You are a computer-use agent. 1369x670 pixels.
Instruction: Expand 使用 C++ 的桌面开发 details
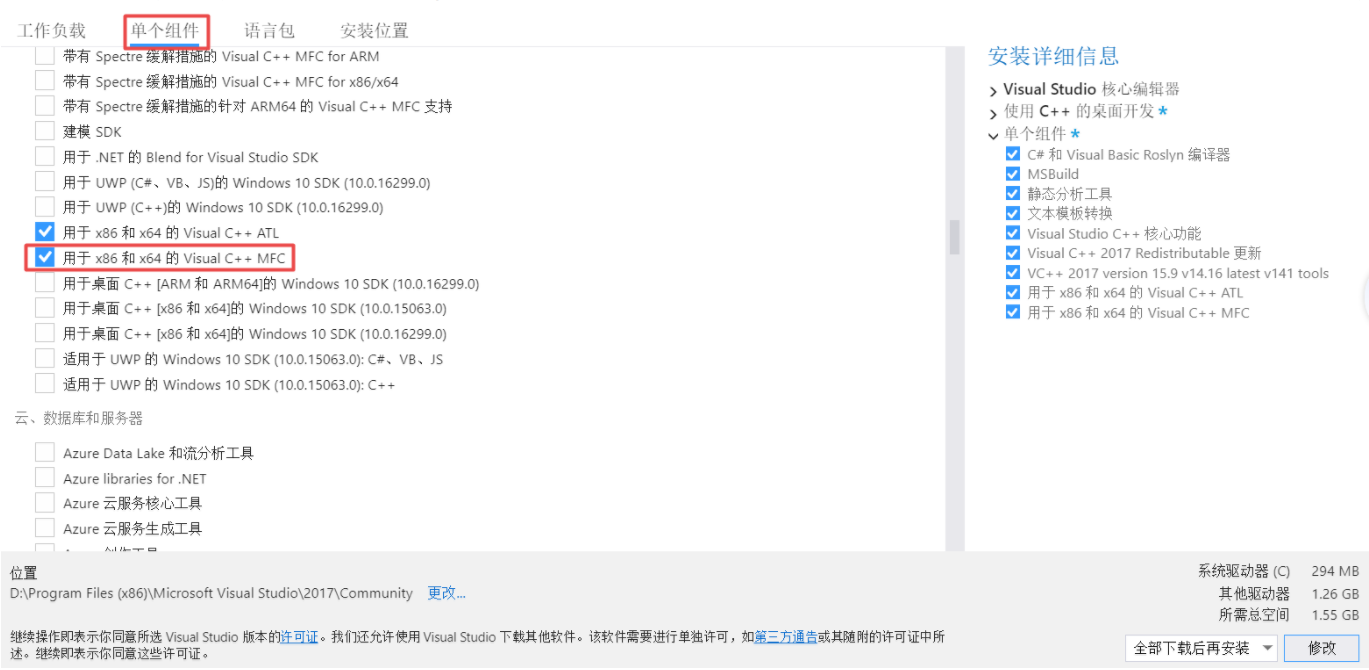(993, 113)
